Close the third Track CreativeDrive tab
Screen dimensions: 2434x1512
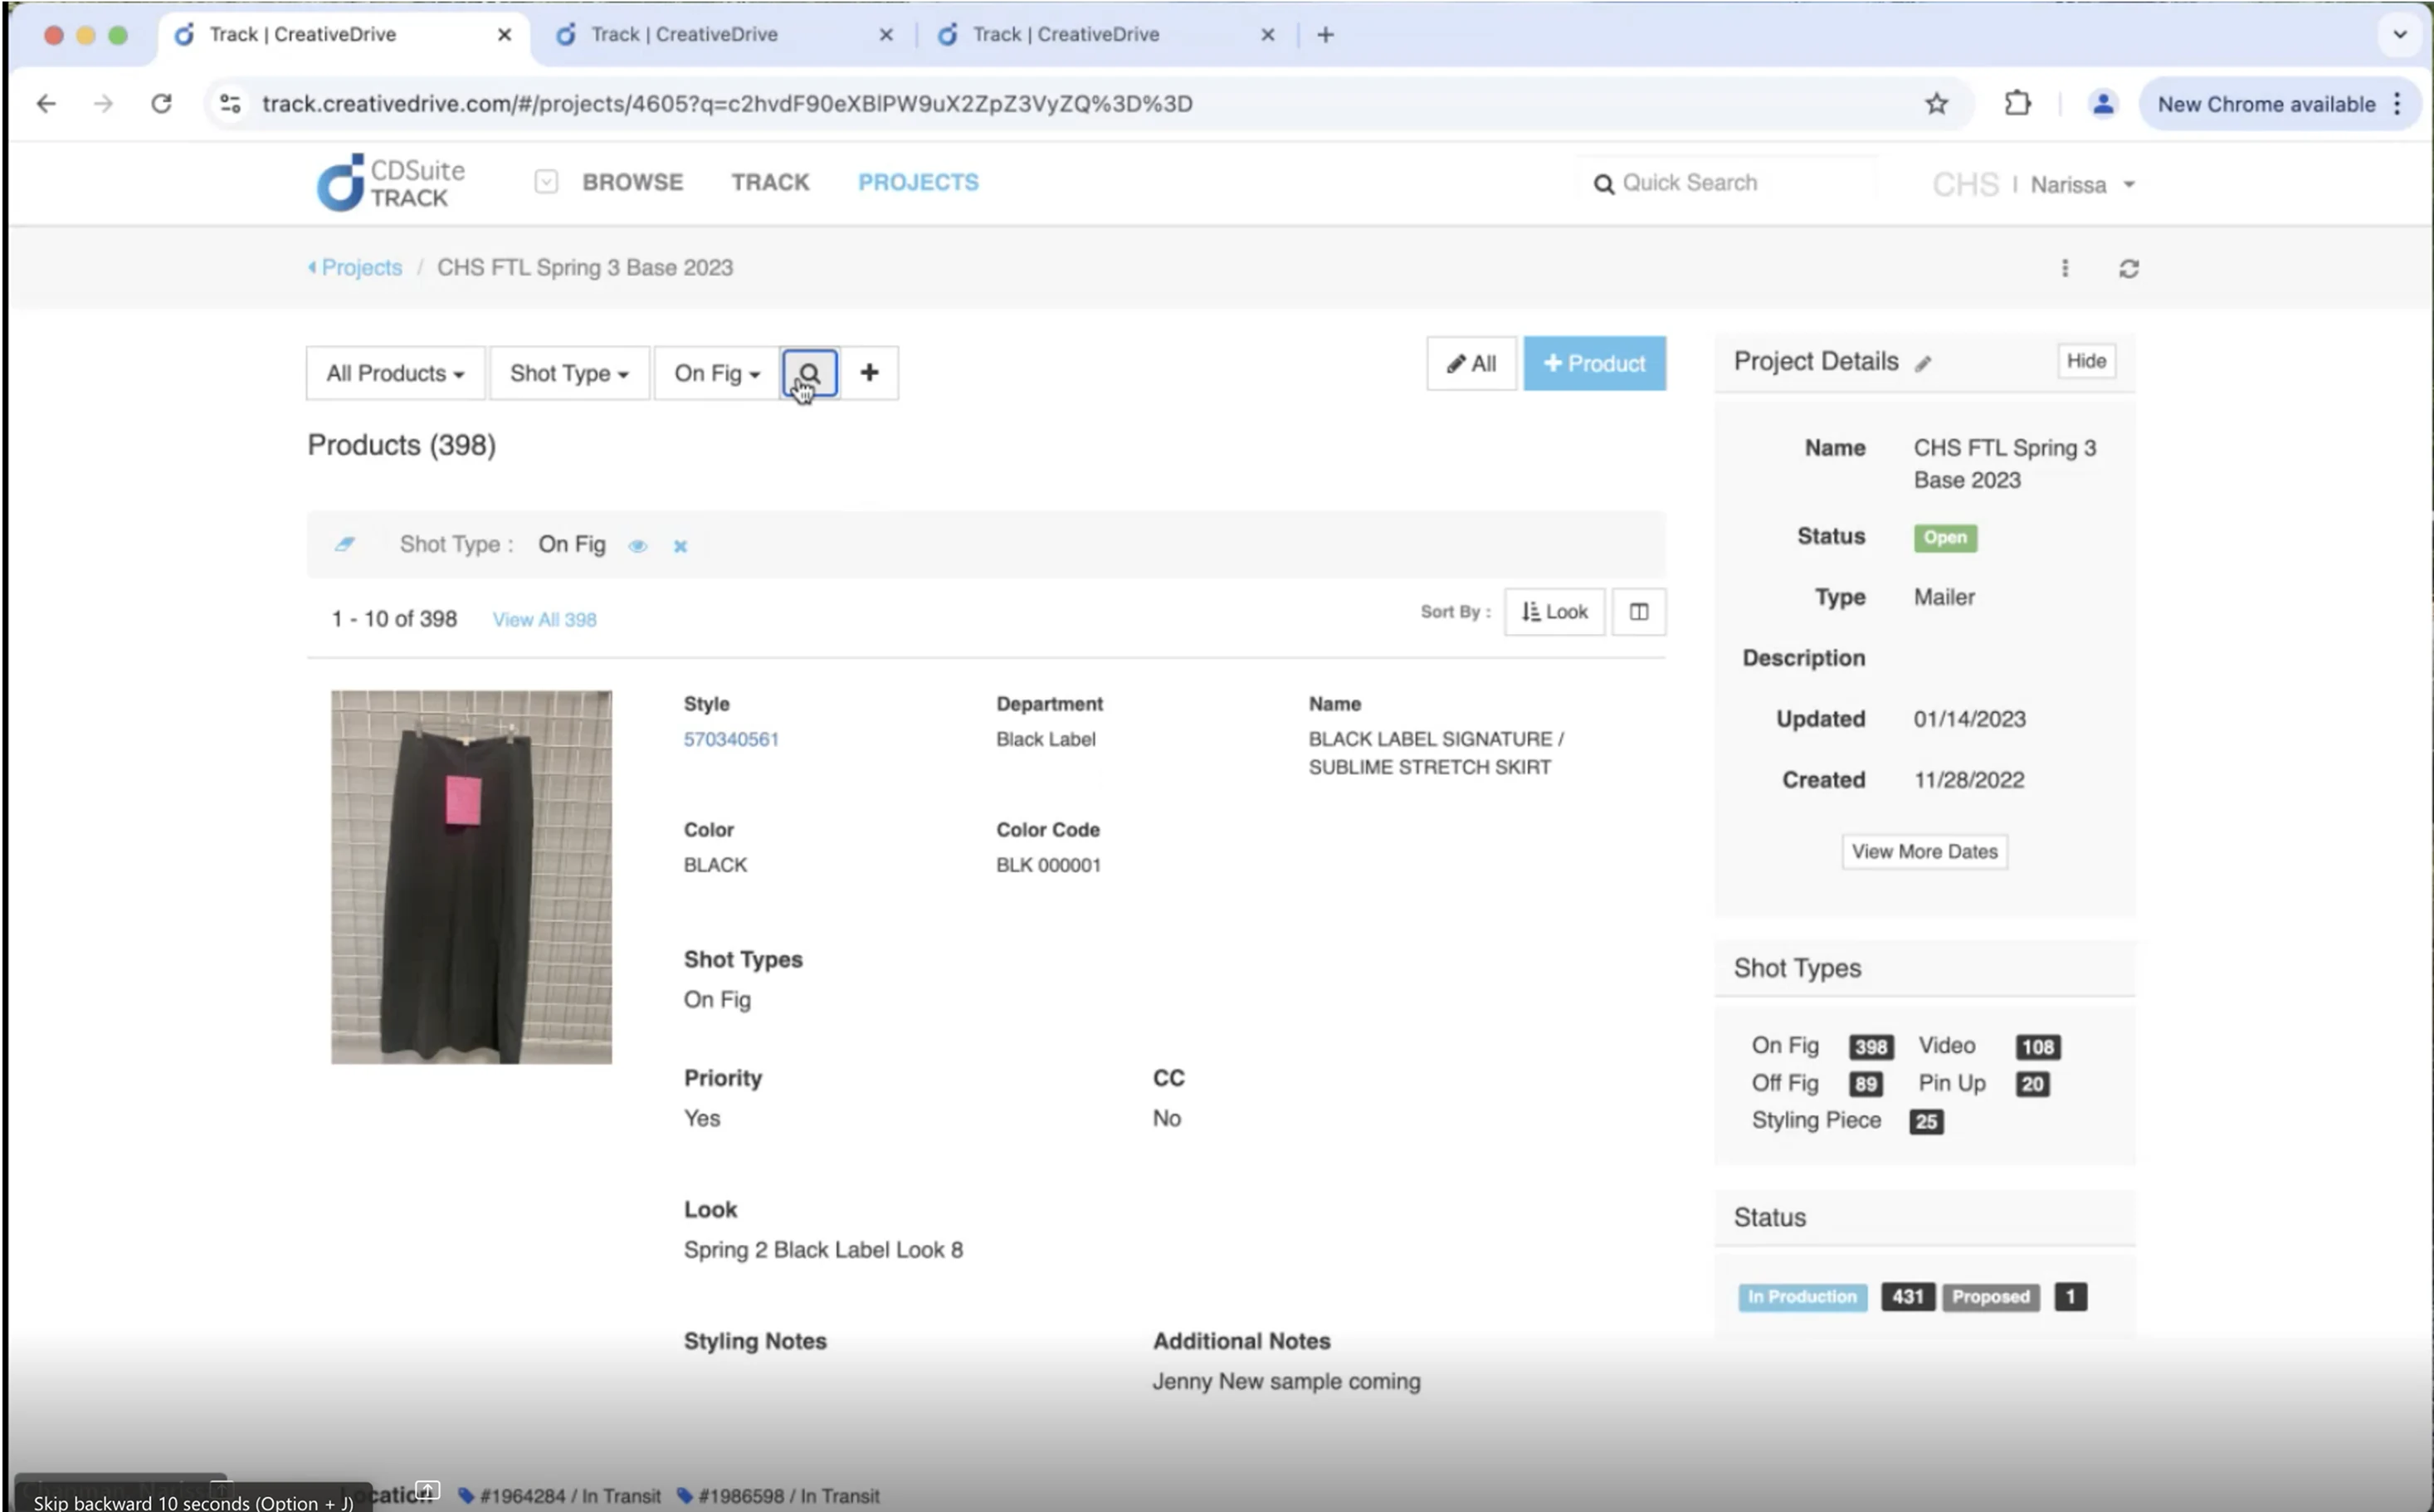tap(1267, 35)
